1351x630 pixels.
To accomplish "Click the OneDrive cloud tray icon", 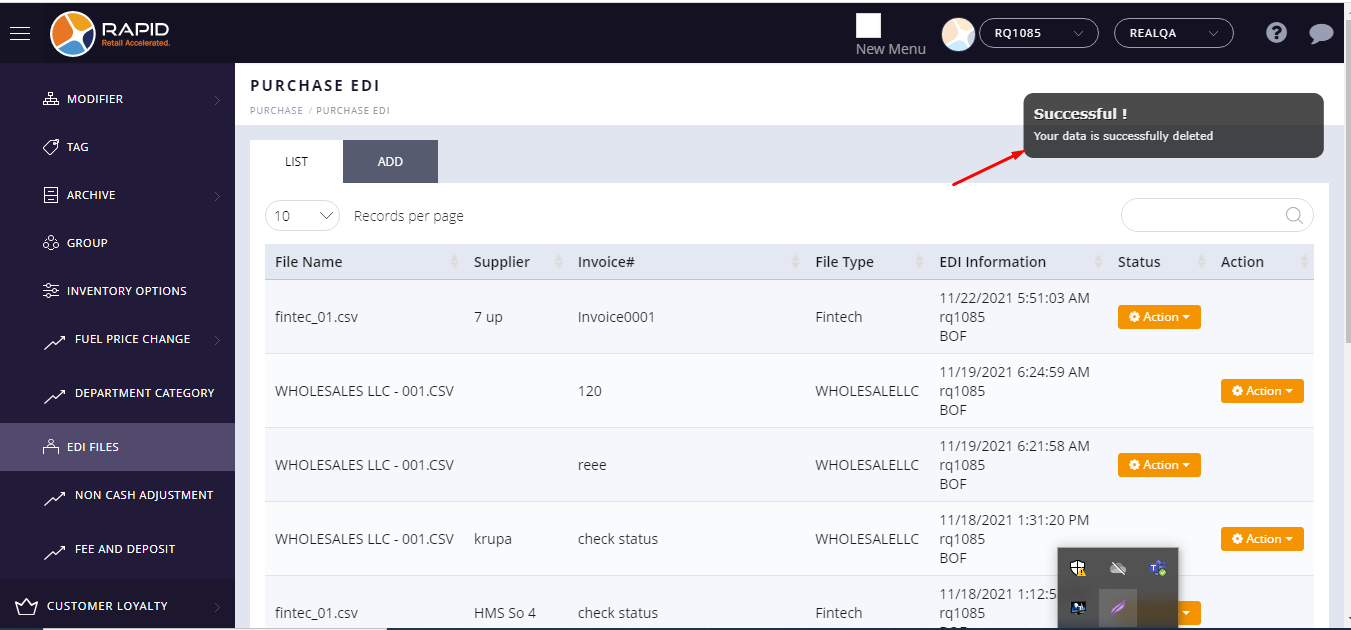I will 1118,568.
